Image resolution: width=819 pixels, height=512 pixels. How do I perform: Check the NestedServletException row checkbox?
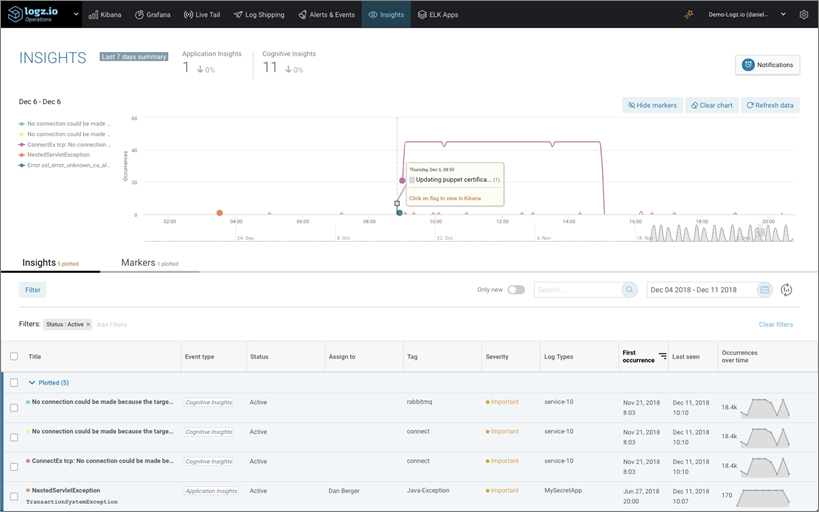click(x=14, y=496)
